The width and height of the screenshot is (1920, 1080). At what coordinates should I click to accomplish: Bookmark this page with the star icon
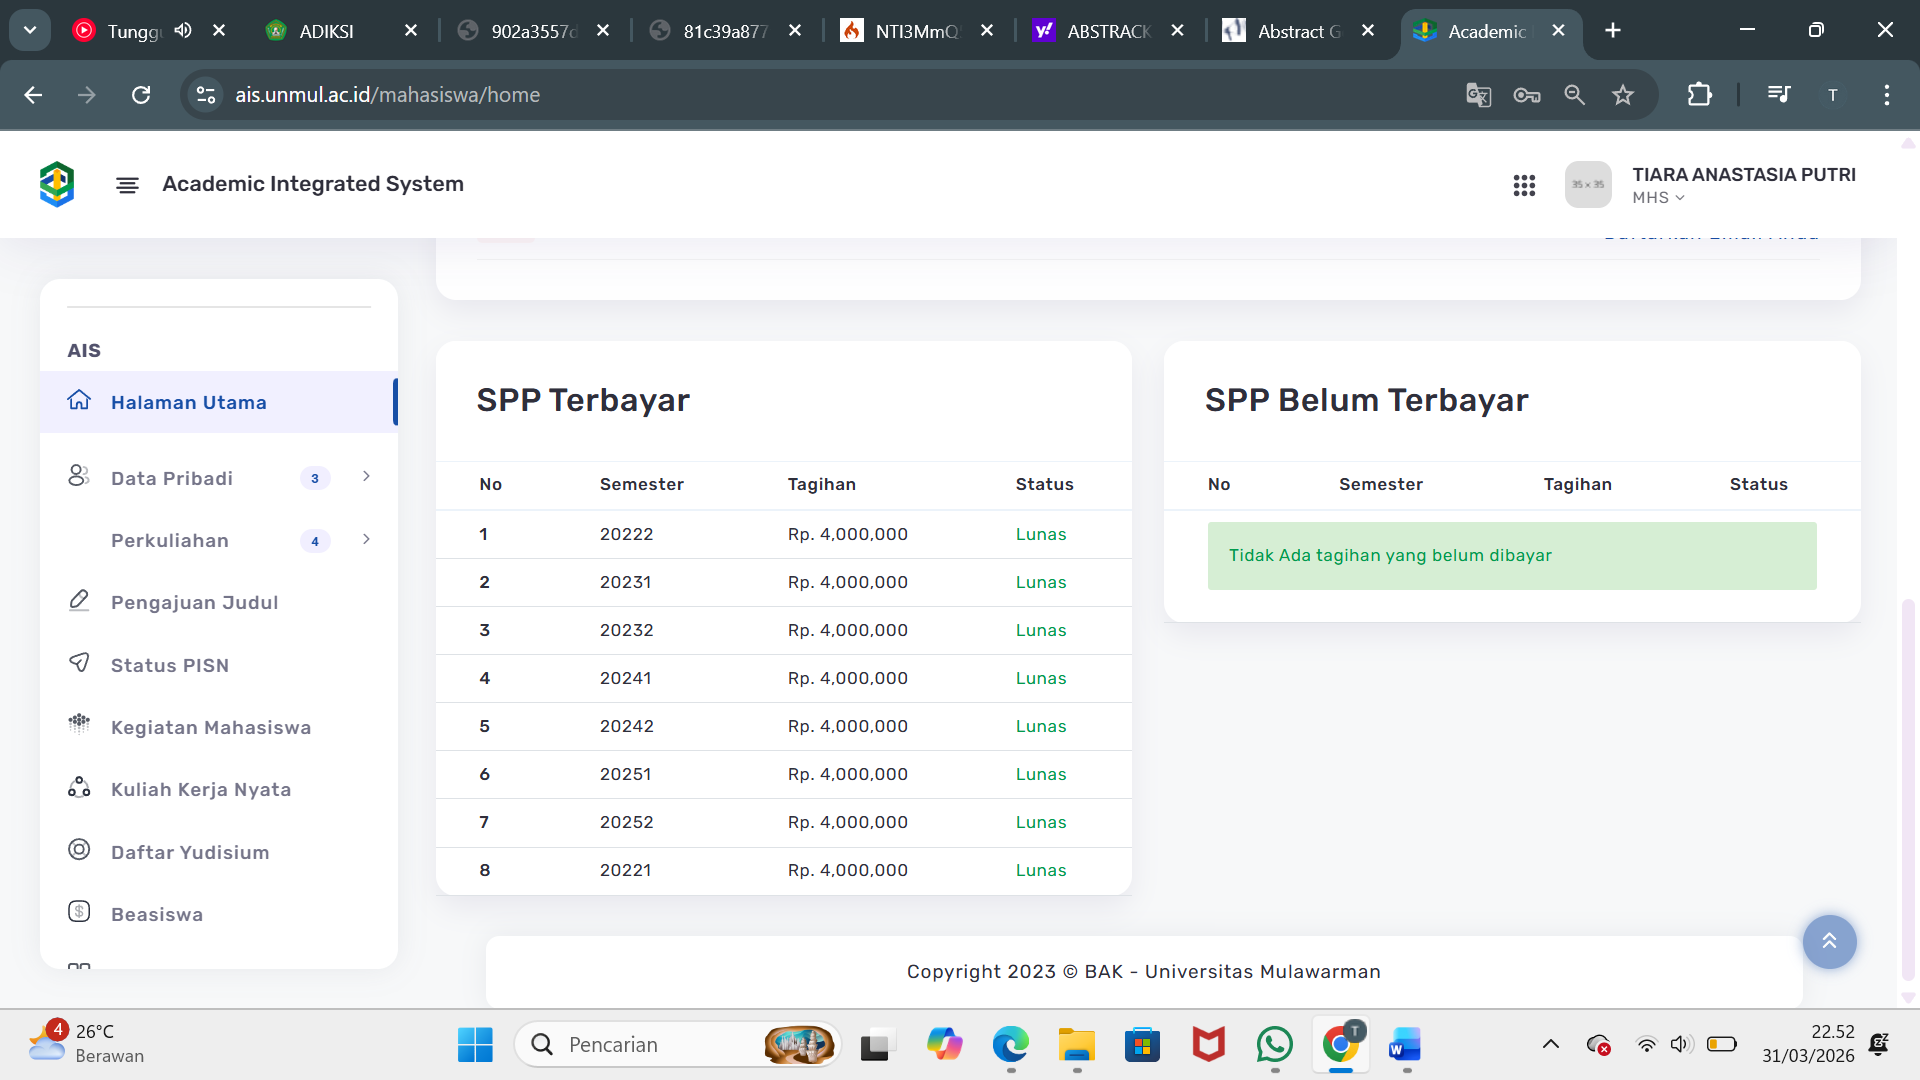[1623, 95]
